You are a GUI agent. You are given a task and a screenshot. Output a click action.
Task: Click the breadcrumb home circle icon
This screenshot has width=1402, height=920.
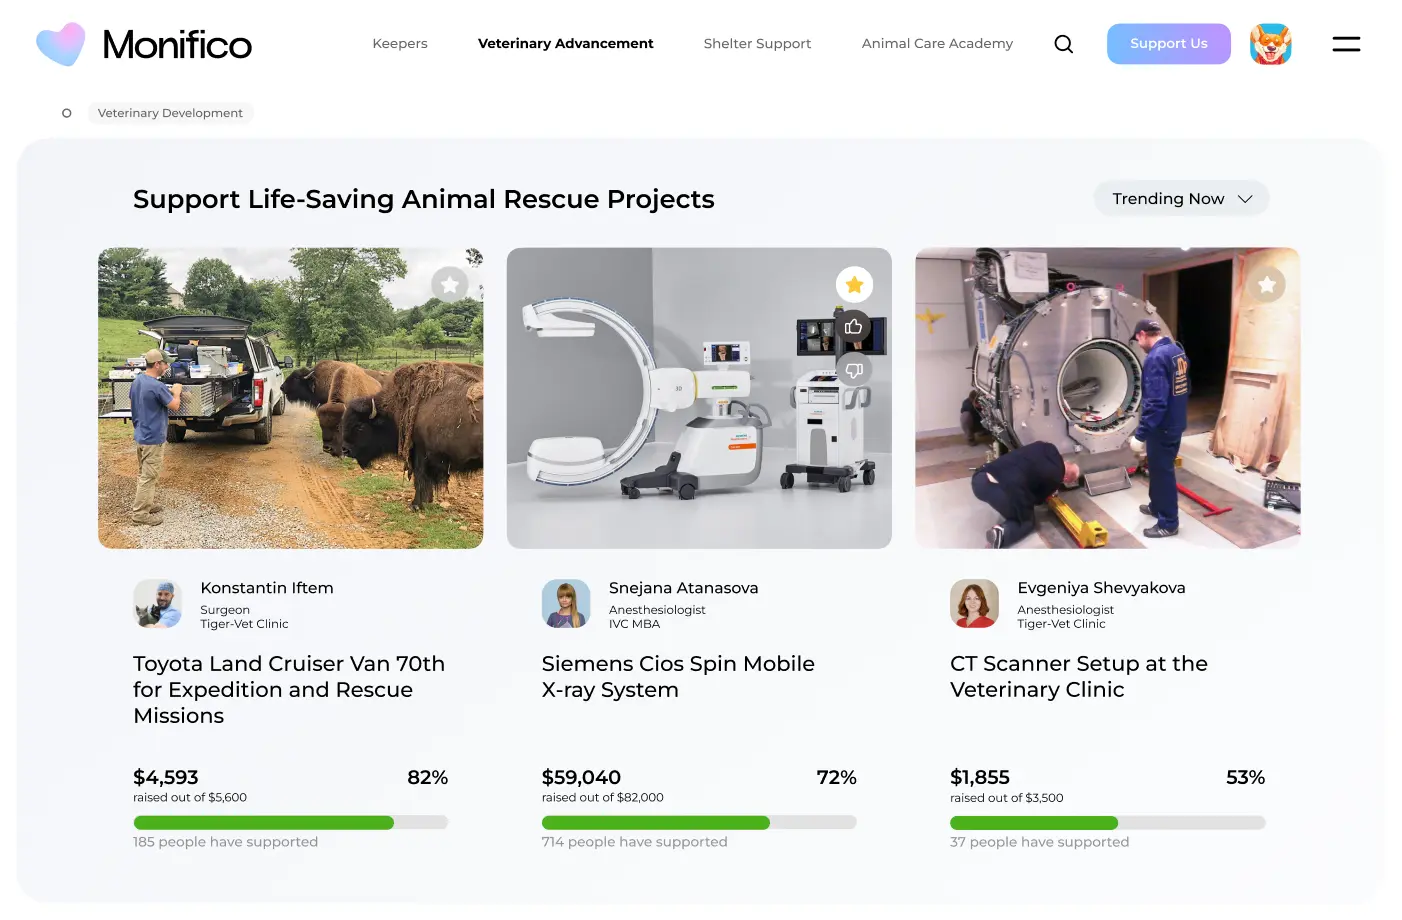tap(67, 113)
